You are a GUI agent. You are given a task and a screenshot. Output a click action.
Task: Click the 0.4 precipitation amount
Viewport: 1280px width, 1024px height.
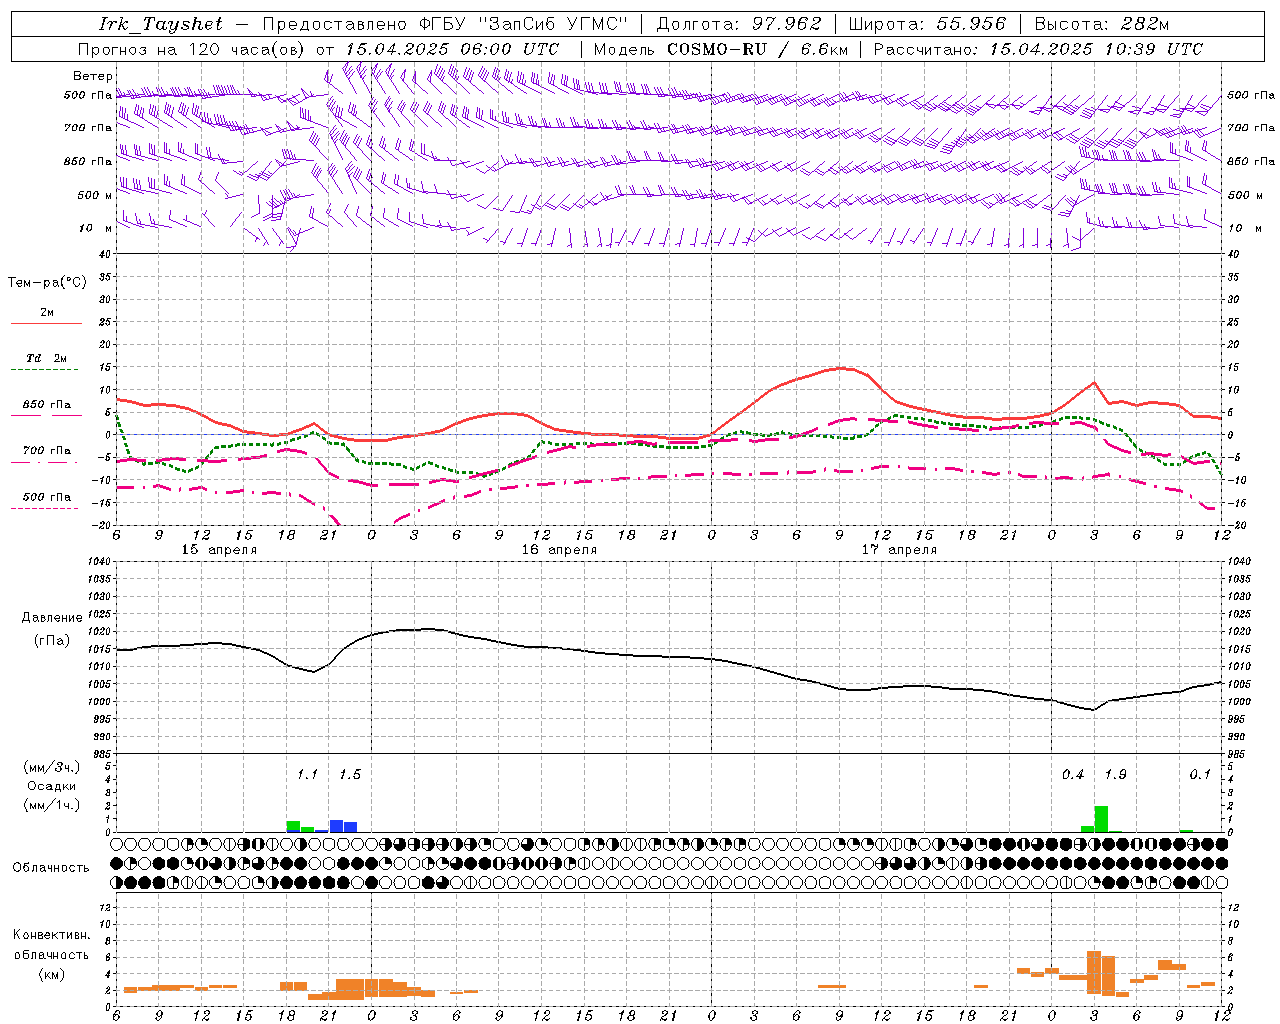pyautogui.click(x=1073, y=775)
